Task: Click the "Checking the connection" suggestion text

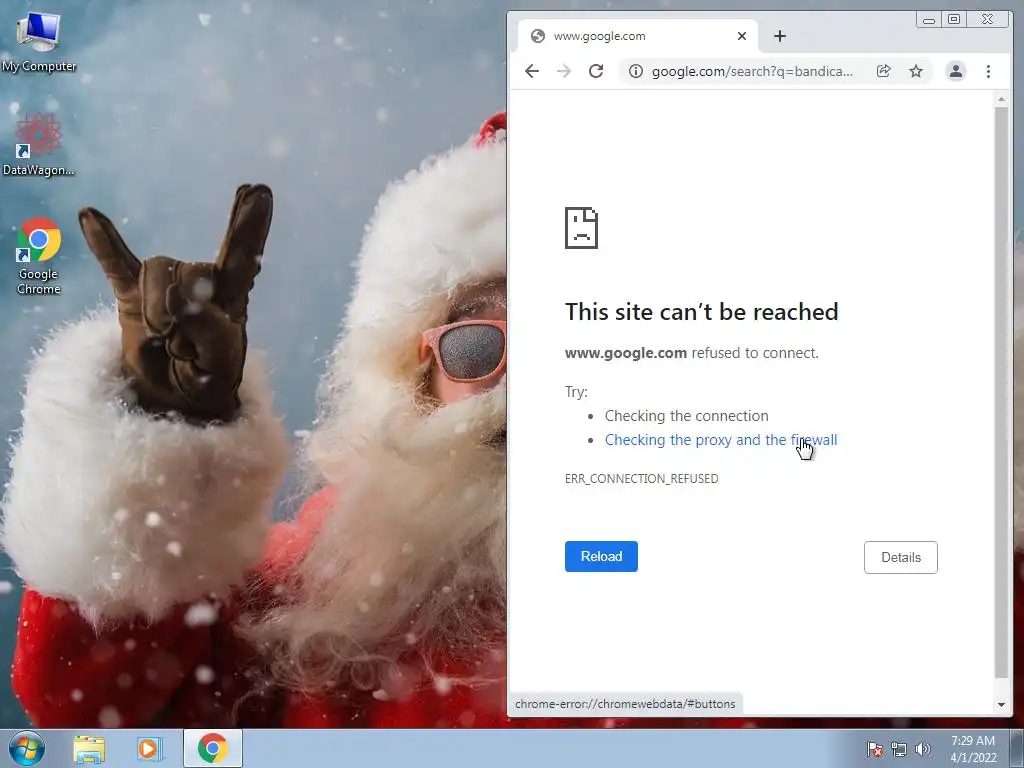Action: (686, 416)
